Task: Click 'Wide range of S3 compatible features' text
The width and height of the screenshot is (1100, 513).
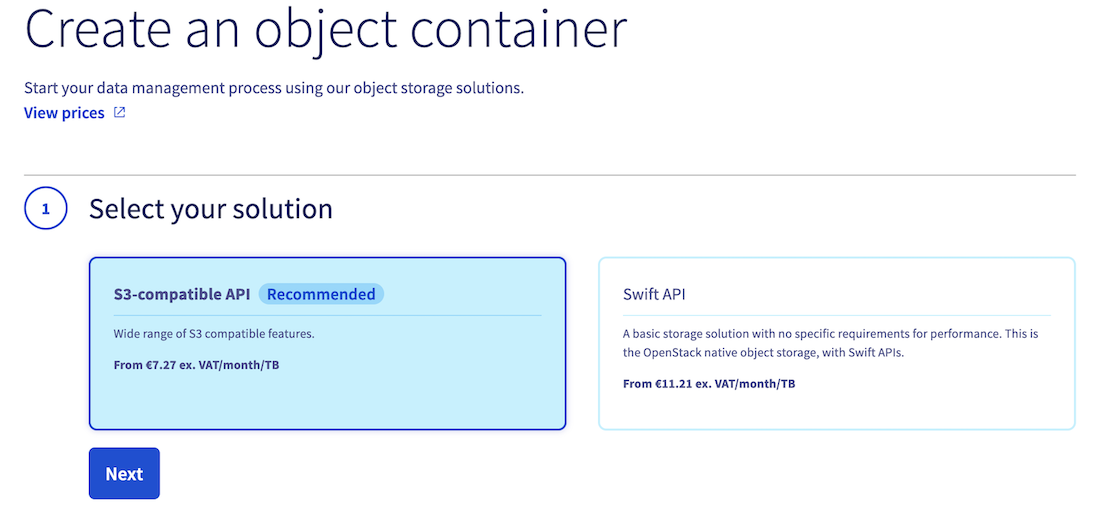Action: click(214, 333)
